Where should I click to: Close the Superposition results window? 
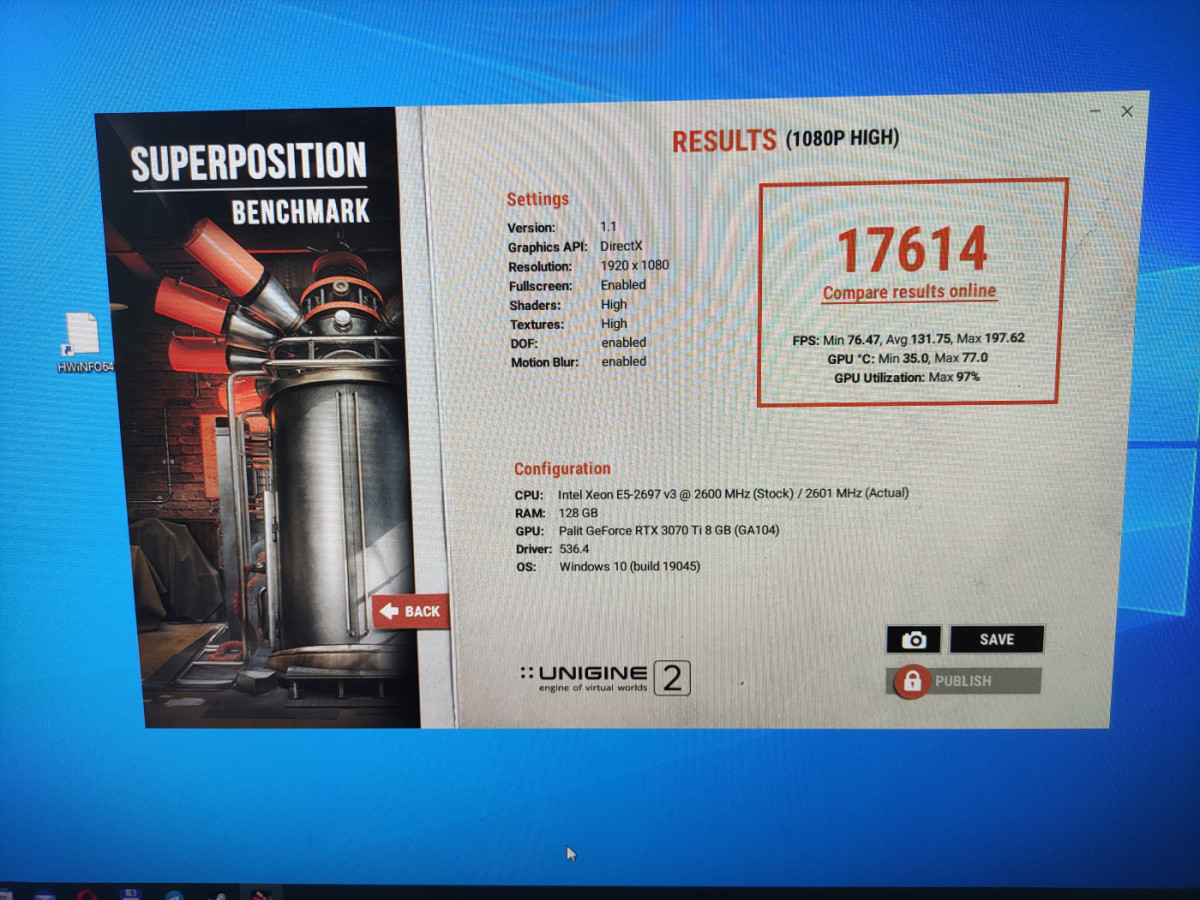pyautogui.click(x=1127, y=112)
